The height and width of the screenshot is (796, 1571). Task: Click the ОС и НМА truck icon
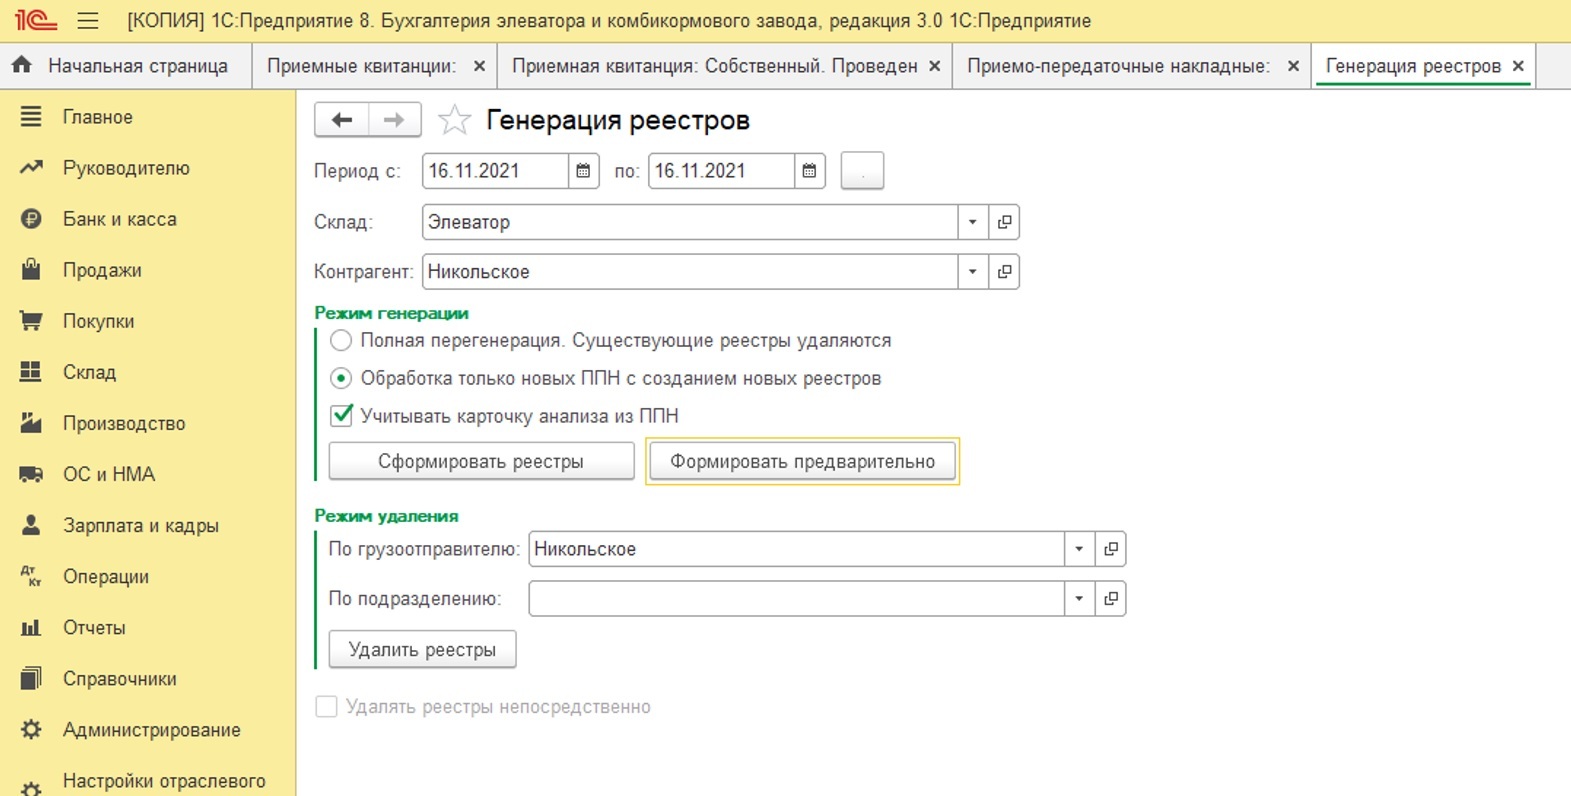pos(31,474)
